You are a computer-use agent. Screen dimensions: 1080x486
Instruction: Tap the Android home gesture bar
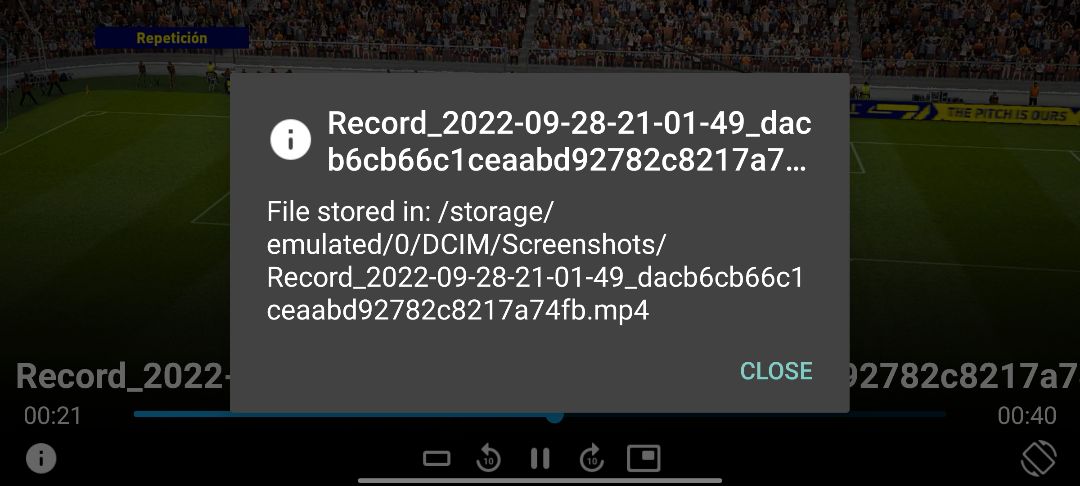(x=540, y=480)
